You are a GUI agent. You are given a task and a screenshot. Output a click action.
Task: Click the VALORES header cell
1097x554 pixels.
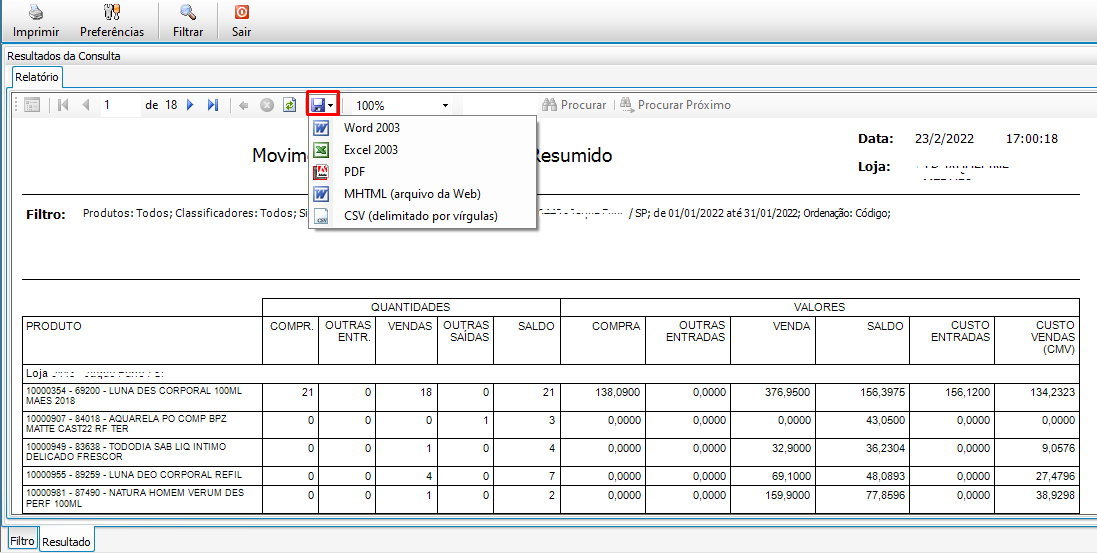click(x=820, y=307)
